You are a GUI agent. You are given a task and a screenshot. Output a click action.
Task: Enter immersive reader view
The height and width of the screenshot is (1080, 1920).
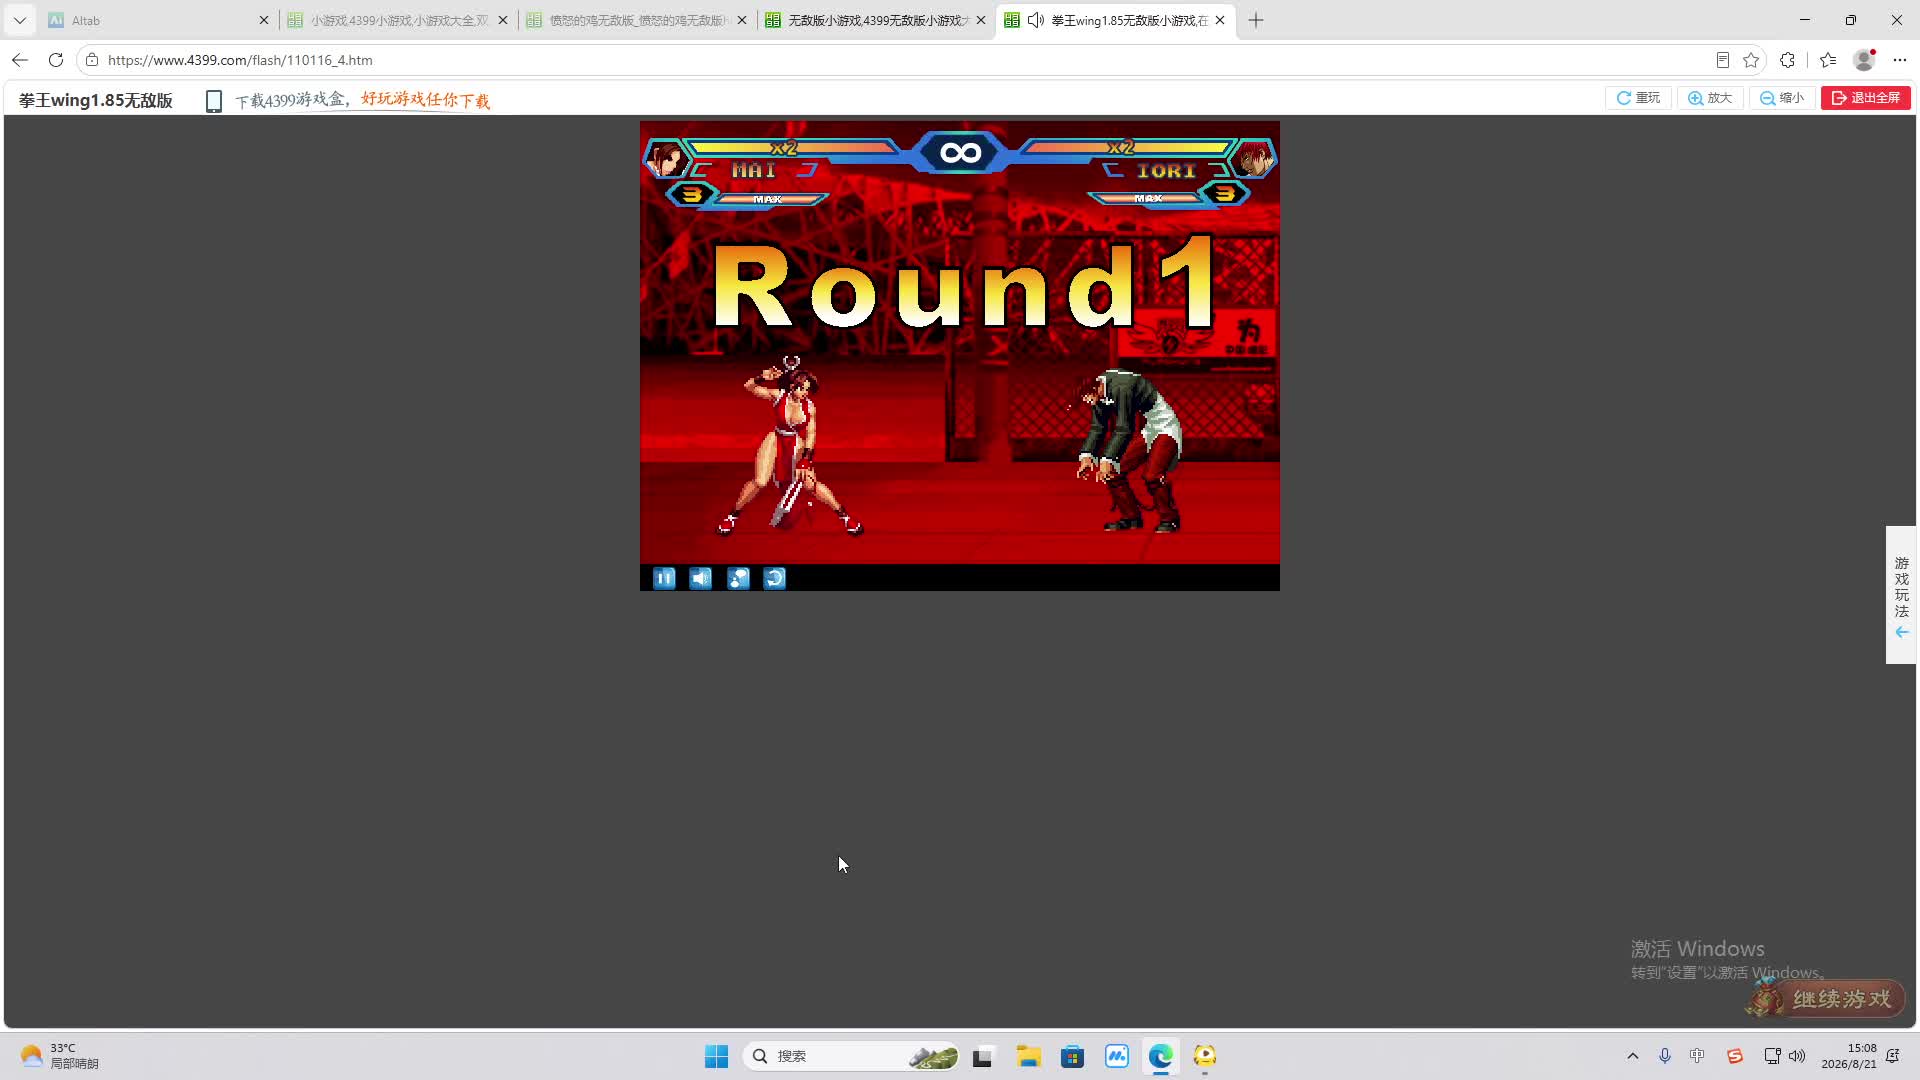click(1722, 60)
